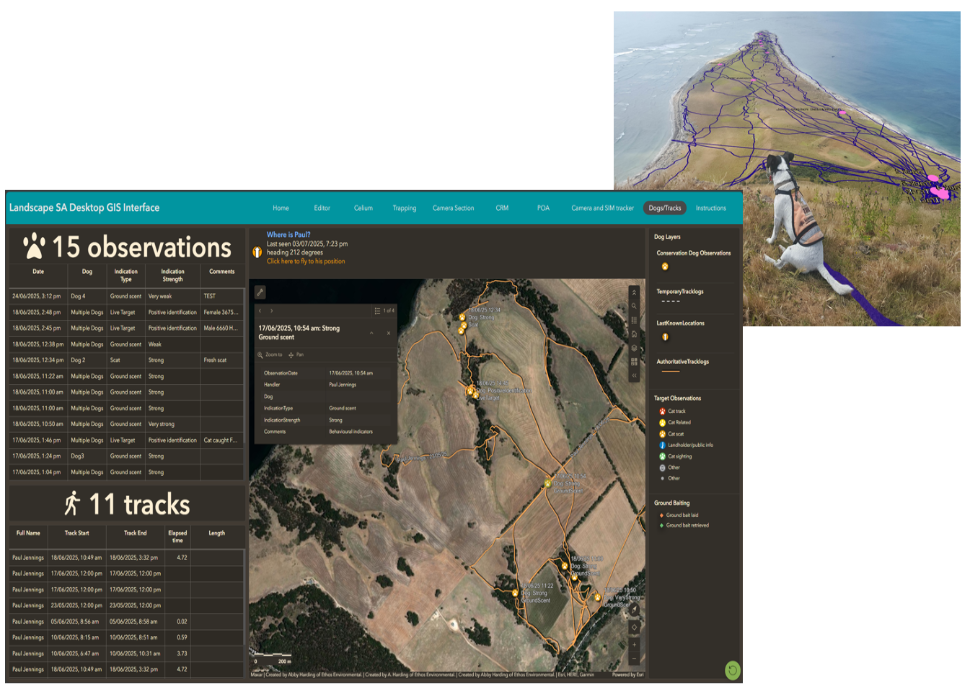The height and width of the screenshot is (692, 970).
Task: Select track starting 05/06/2025, 8:56 am
Action: pos(126,622)
